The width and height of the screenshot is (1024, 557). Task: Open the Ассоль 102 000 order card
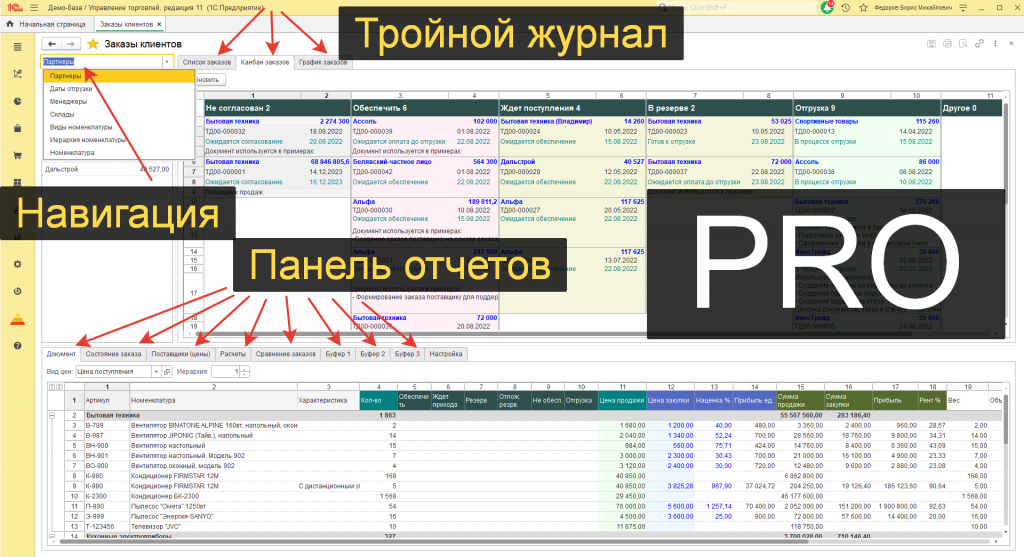(424, 136)
